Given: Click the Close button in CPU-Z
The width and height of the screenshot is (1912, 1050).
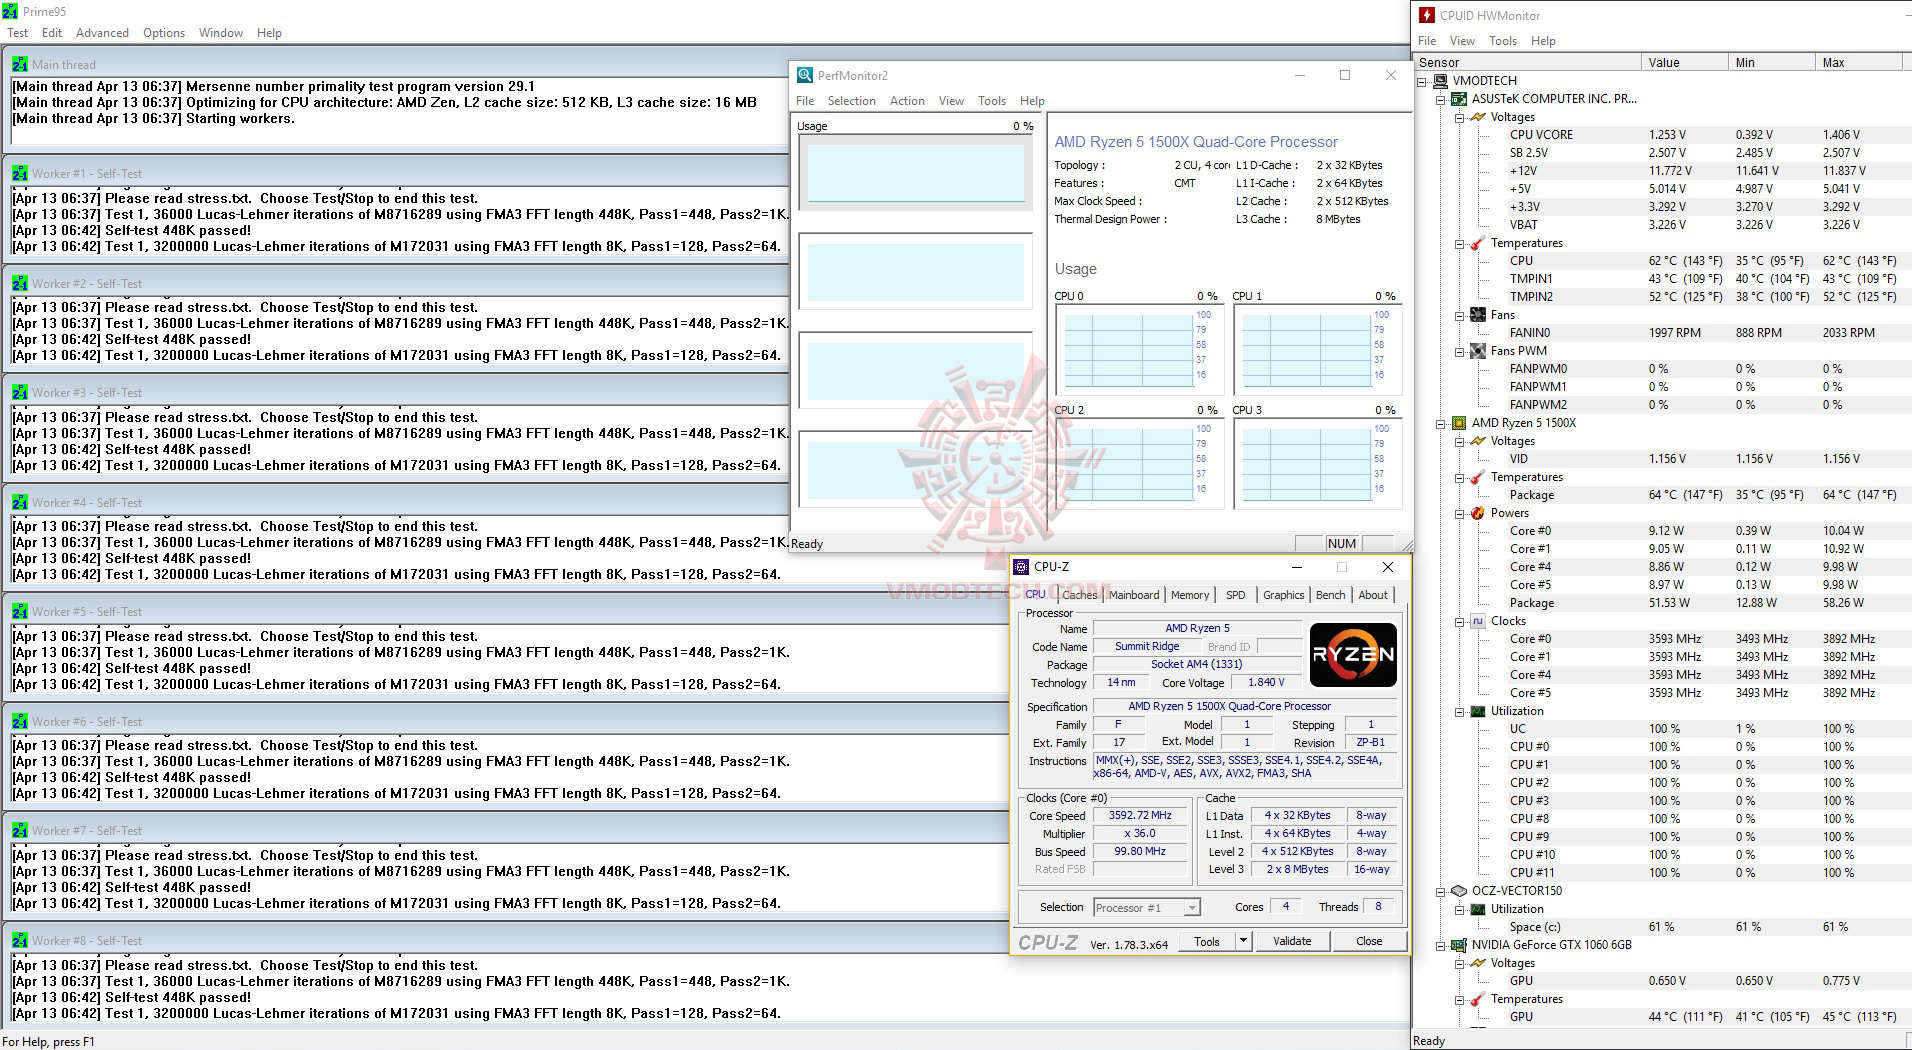Looking at the screenshot, I should [x=1369, y=941].
